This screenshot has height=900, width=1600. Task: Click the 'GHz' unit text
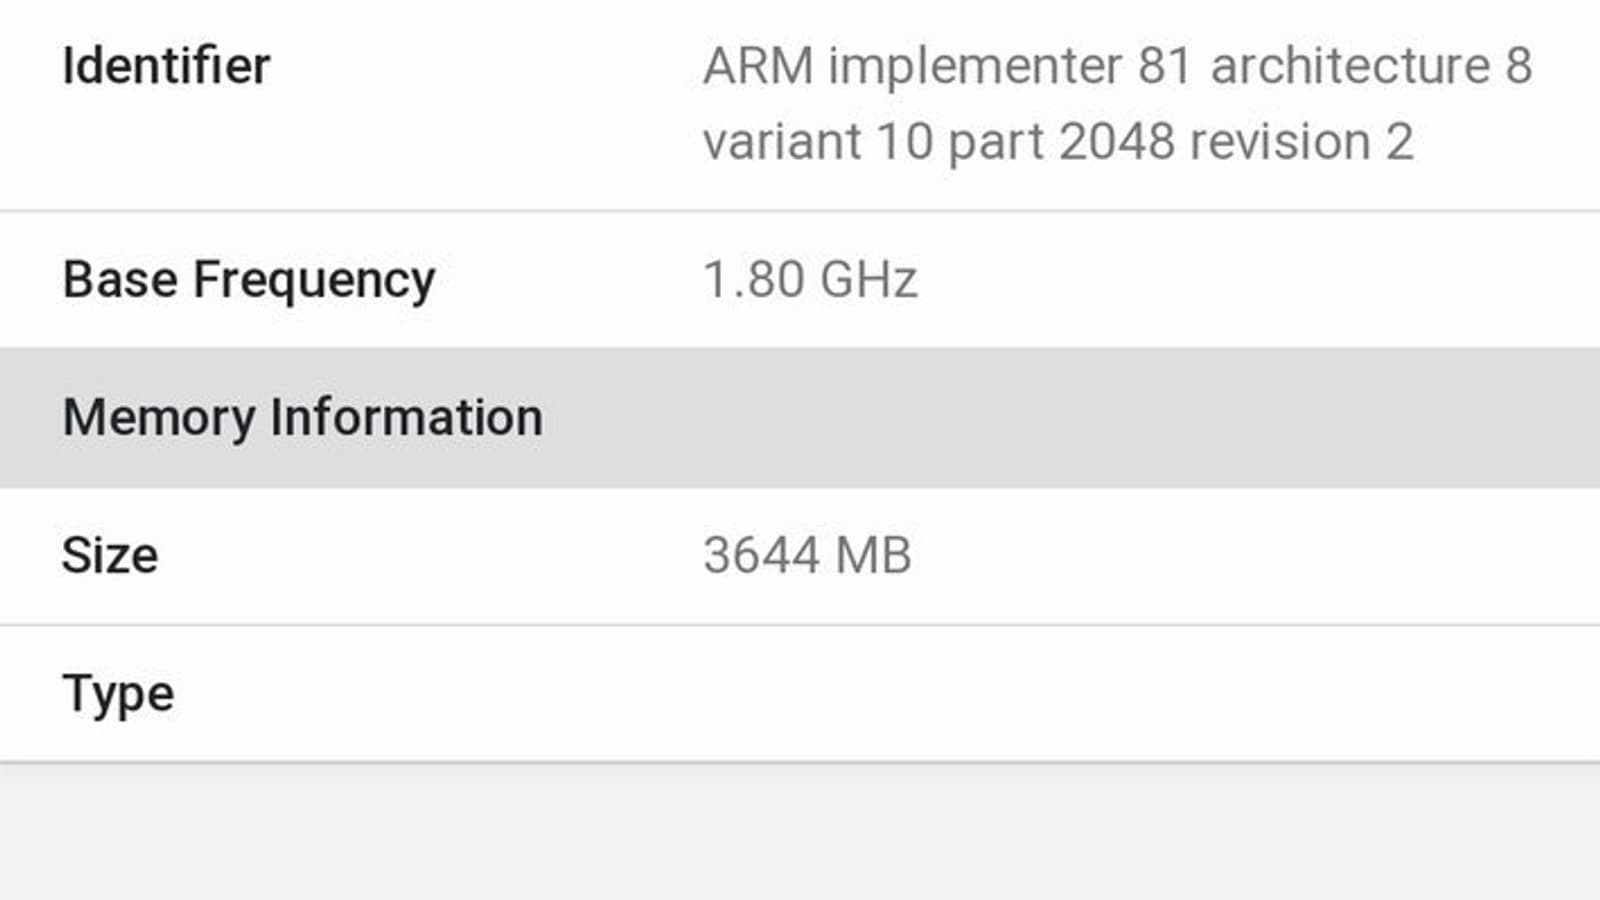pyautogui.click(x=868, y=280)
